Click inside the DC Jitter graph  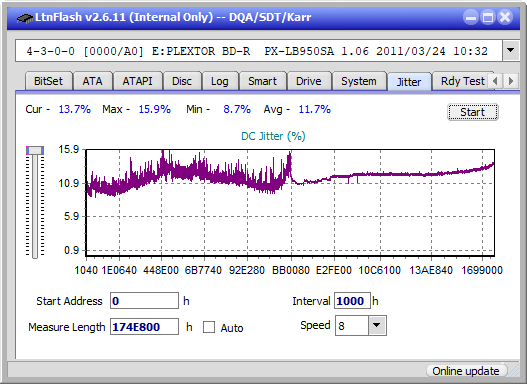tap(290, 203)
